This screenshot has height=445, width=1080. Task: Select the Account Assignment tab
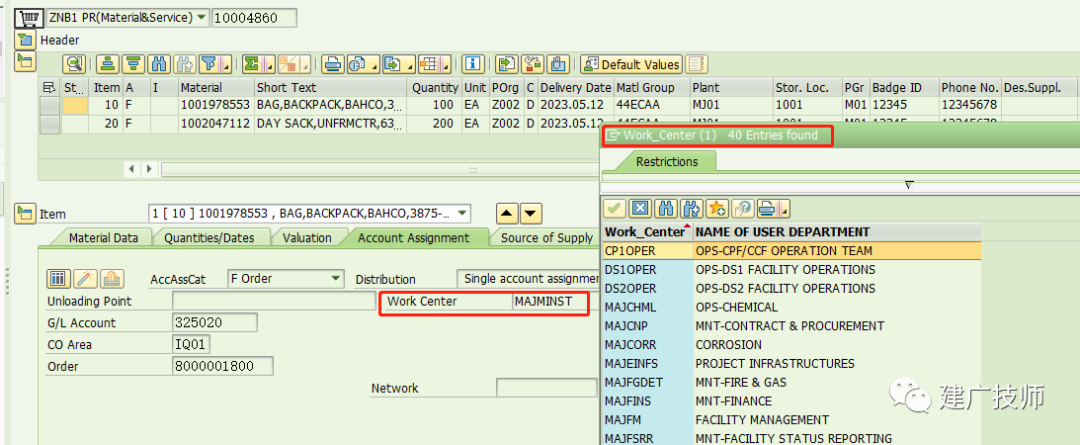pyautogui.click(x=413, y=238)
